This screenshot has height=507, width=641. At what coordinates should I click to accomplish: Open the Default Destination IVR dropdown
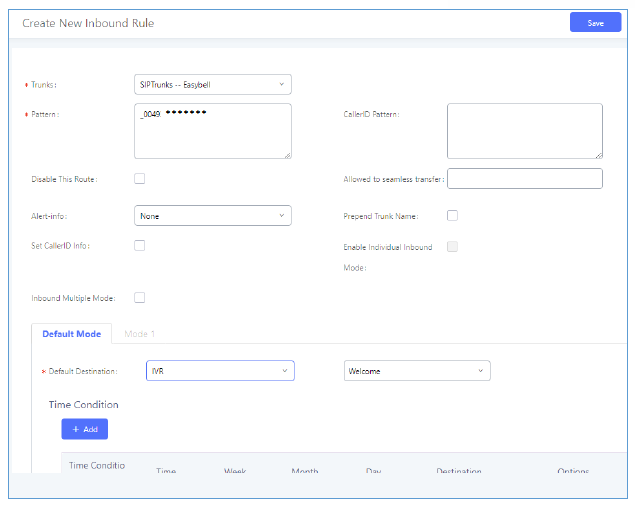tap(220, 371)
